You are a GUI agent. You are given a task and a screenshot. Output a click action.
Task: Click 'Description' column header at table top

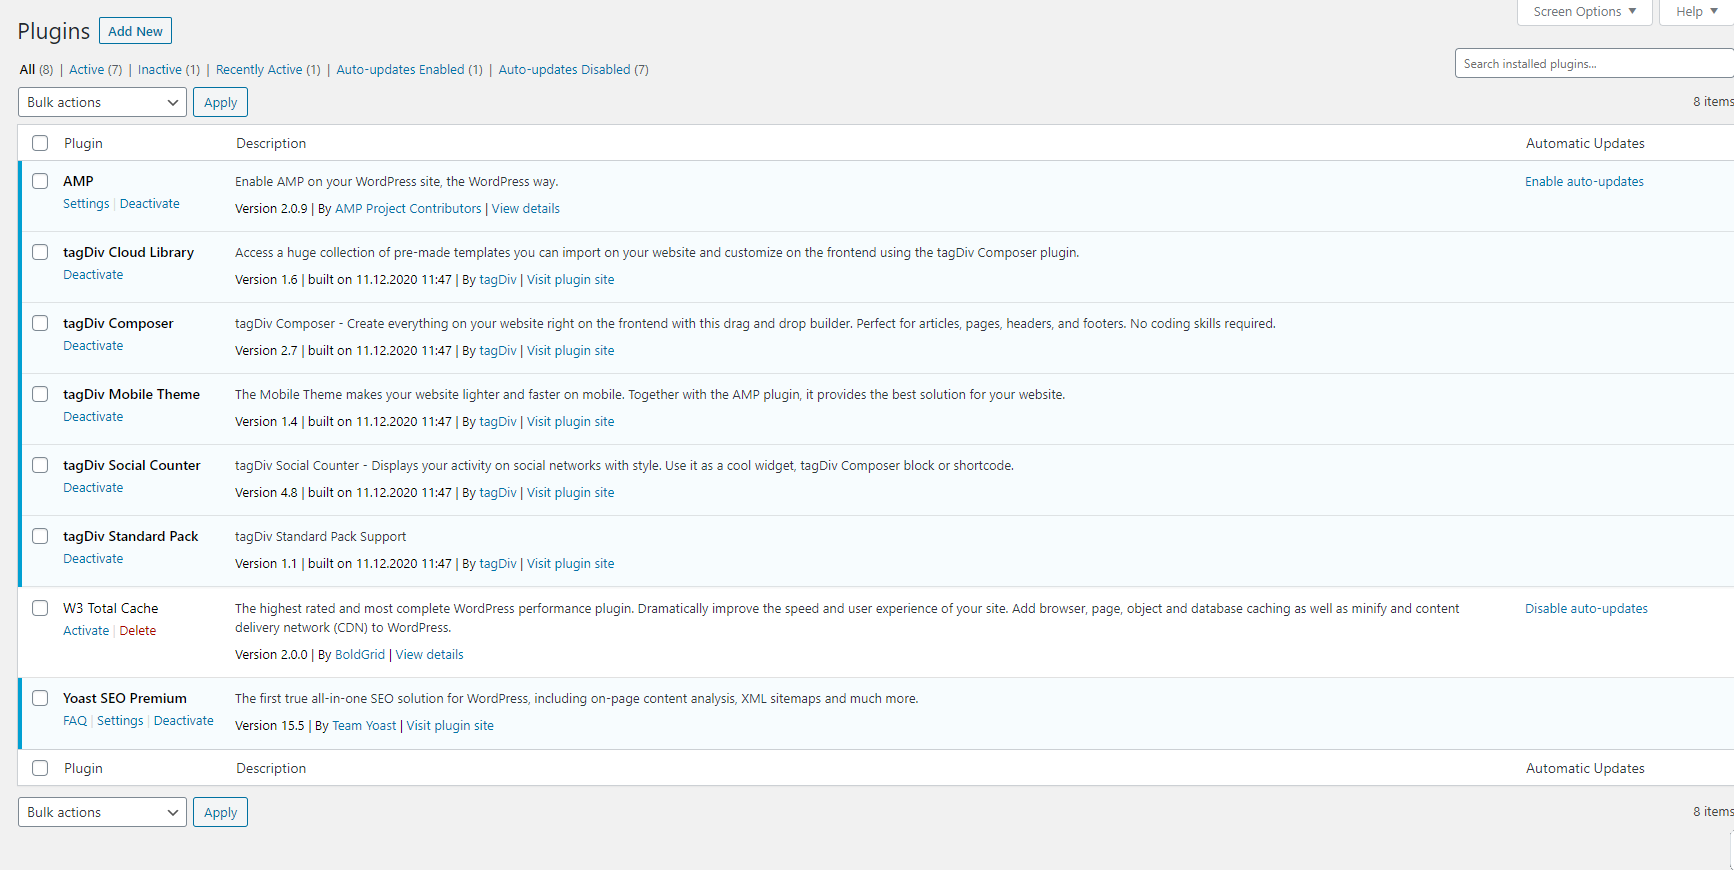(x=271, y=143)
